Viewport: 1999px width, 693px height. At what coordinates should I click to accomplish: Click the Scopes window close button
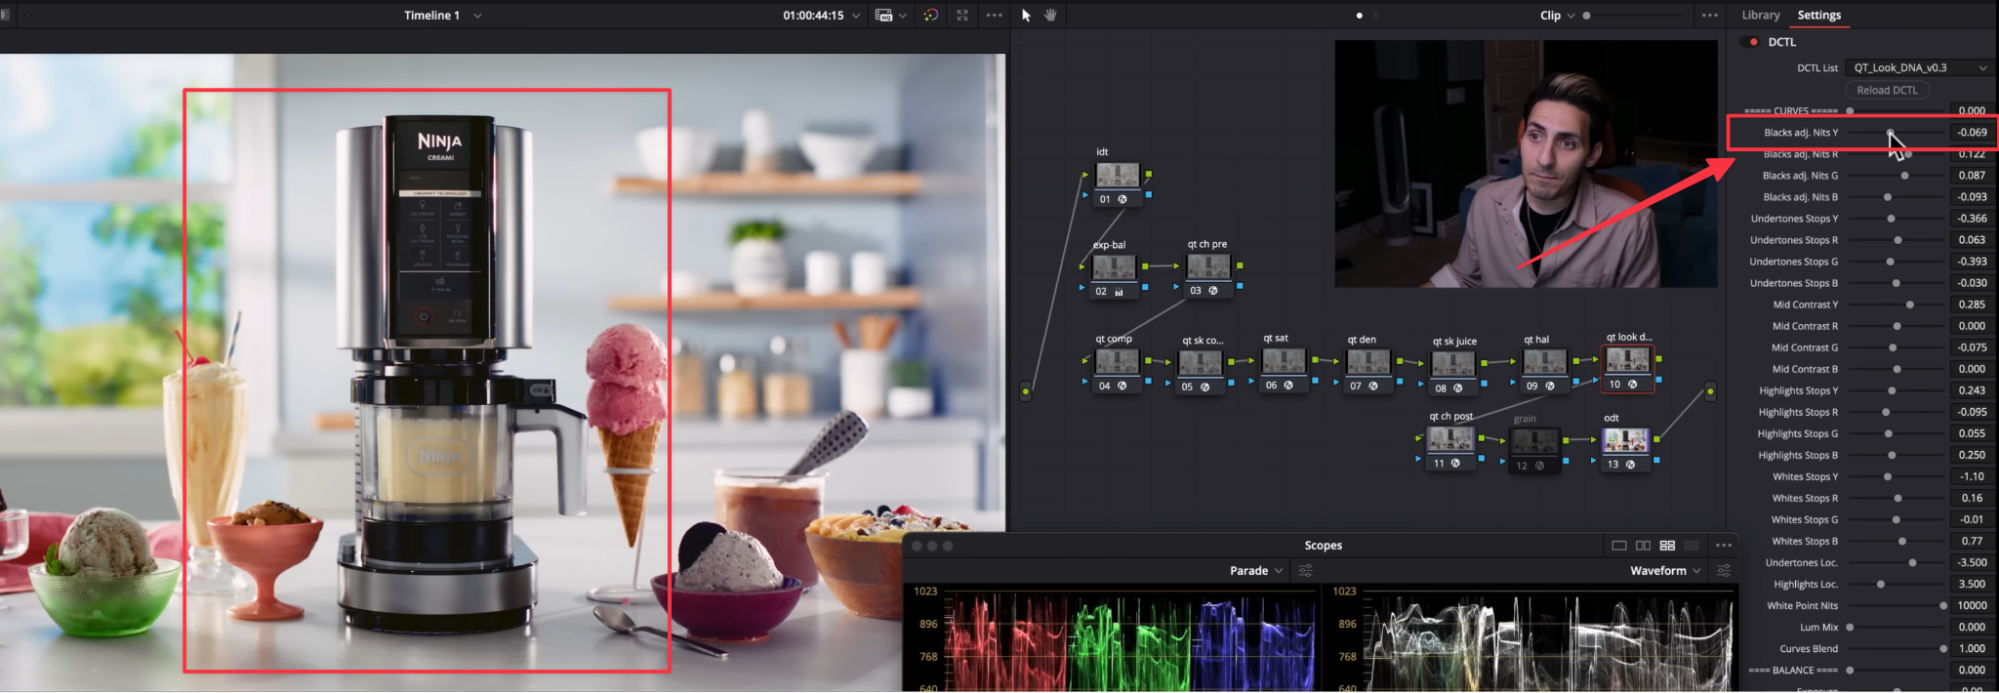[x=916, y=546]
